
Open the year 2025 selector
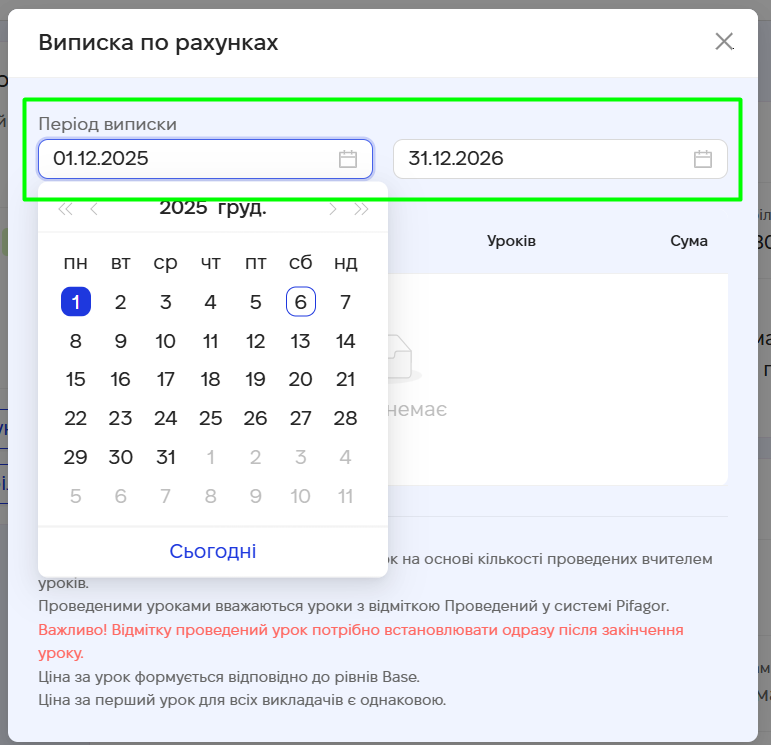coord(183,208)
